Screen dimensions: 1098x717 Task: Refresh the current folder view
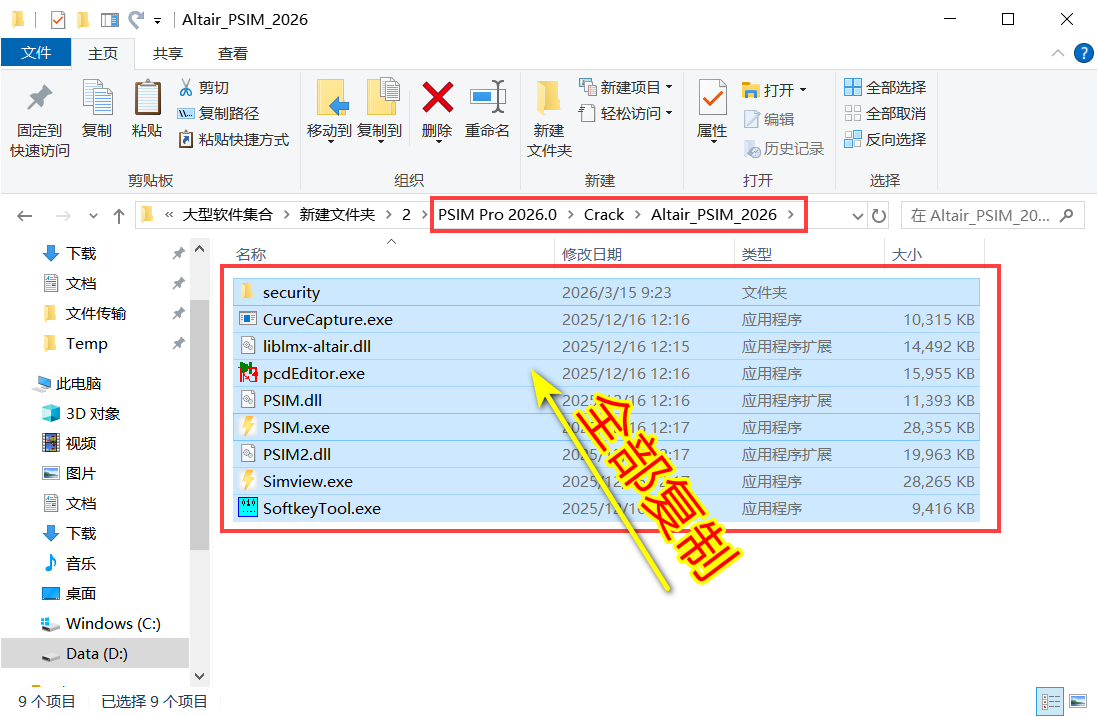click(x=879, y=216)
